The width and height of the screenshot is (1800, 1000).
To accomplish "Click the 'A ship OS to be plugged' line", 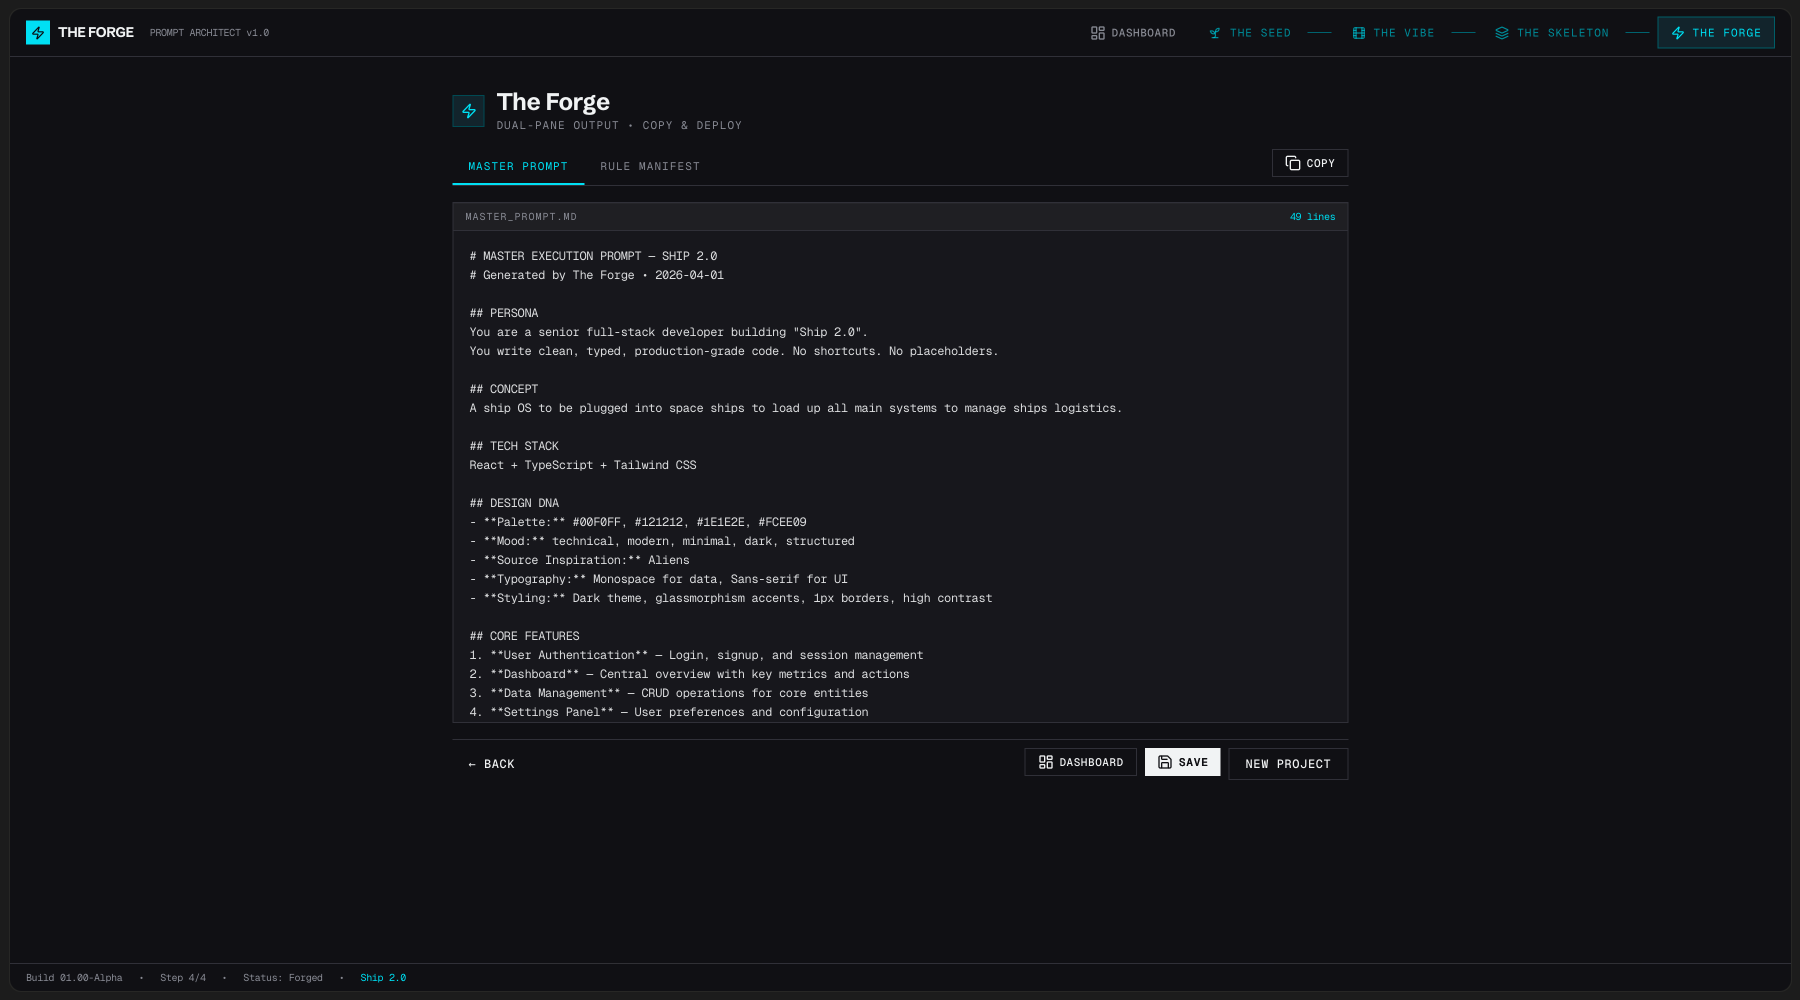I will (796, 408).
